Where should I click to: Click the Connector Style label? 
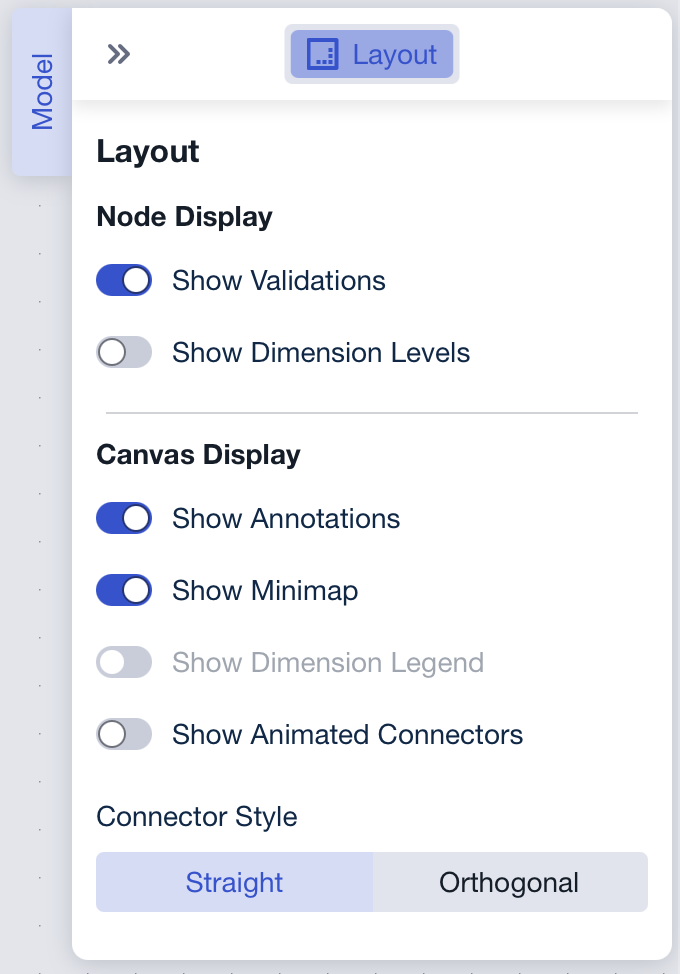[196, 817]
